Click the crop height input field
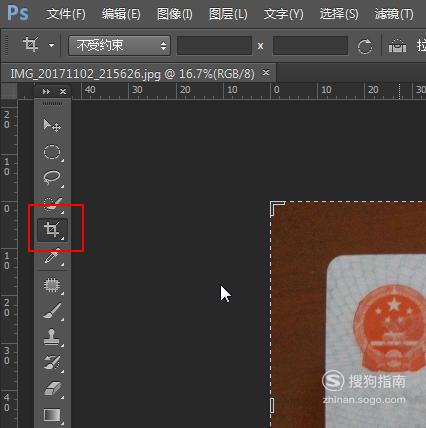 310,45
